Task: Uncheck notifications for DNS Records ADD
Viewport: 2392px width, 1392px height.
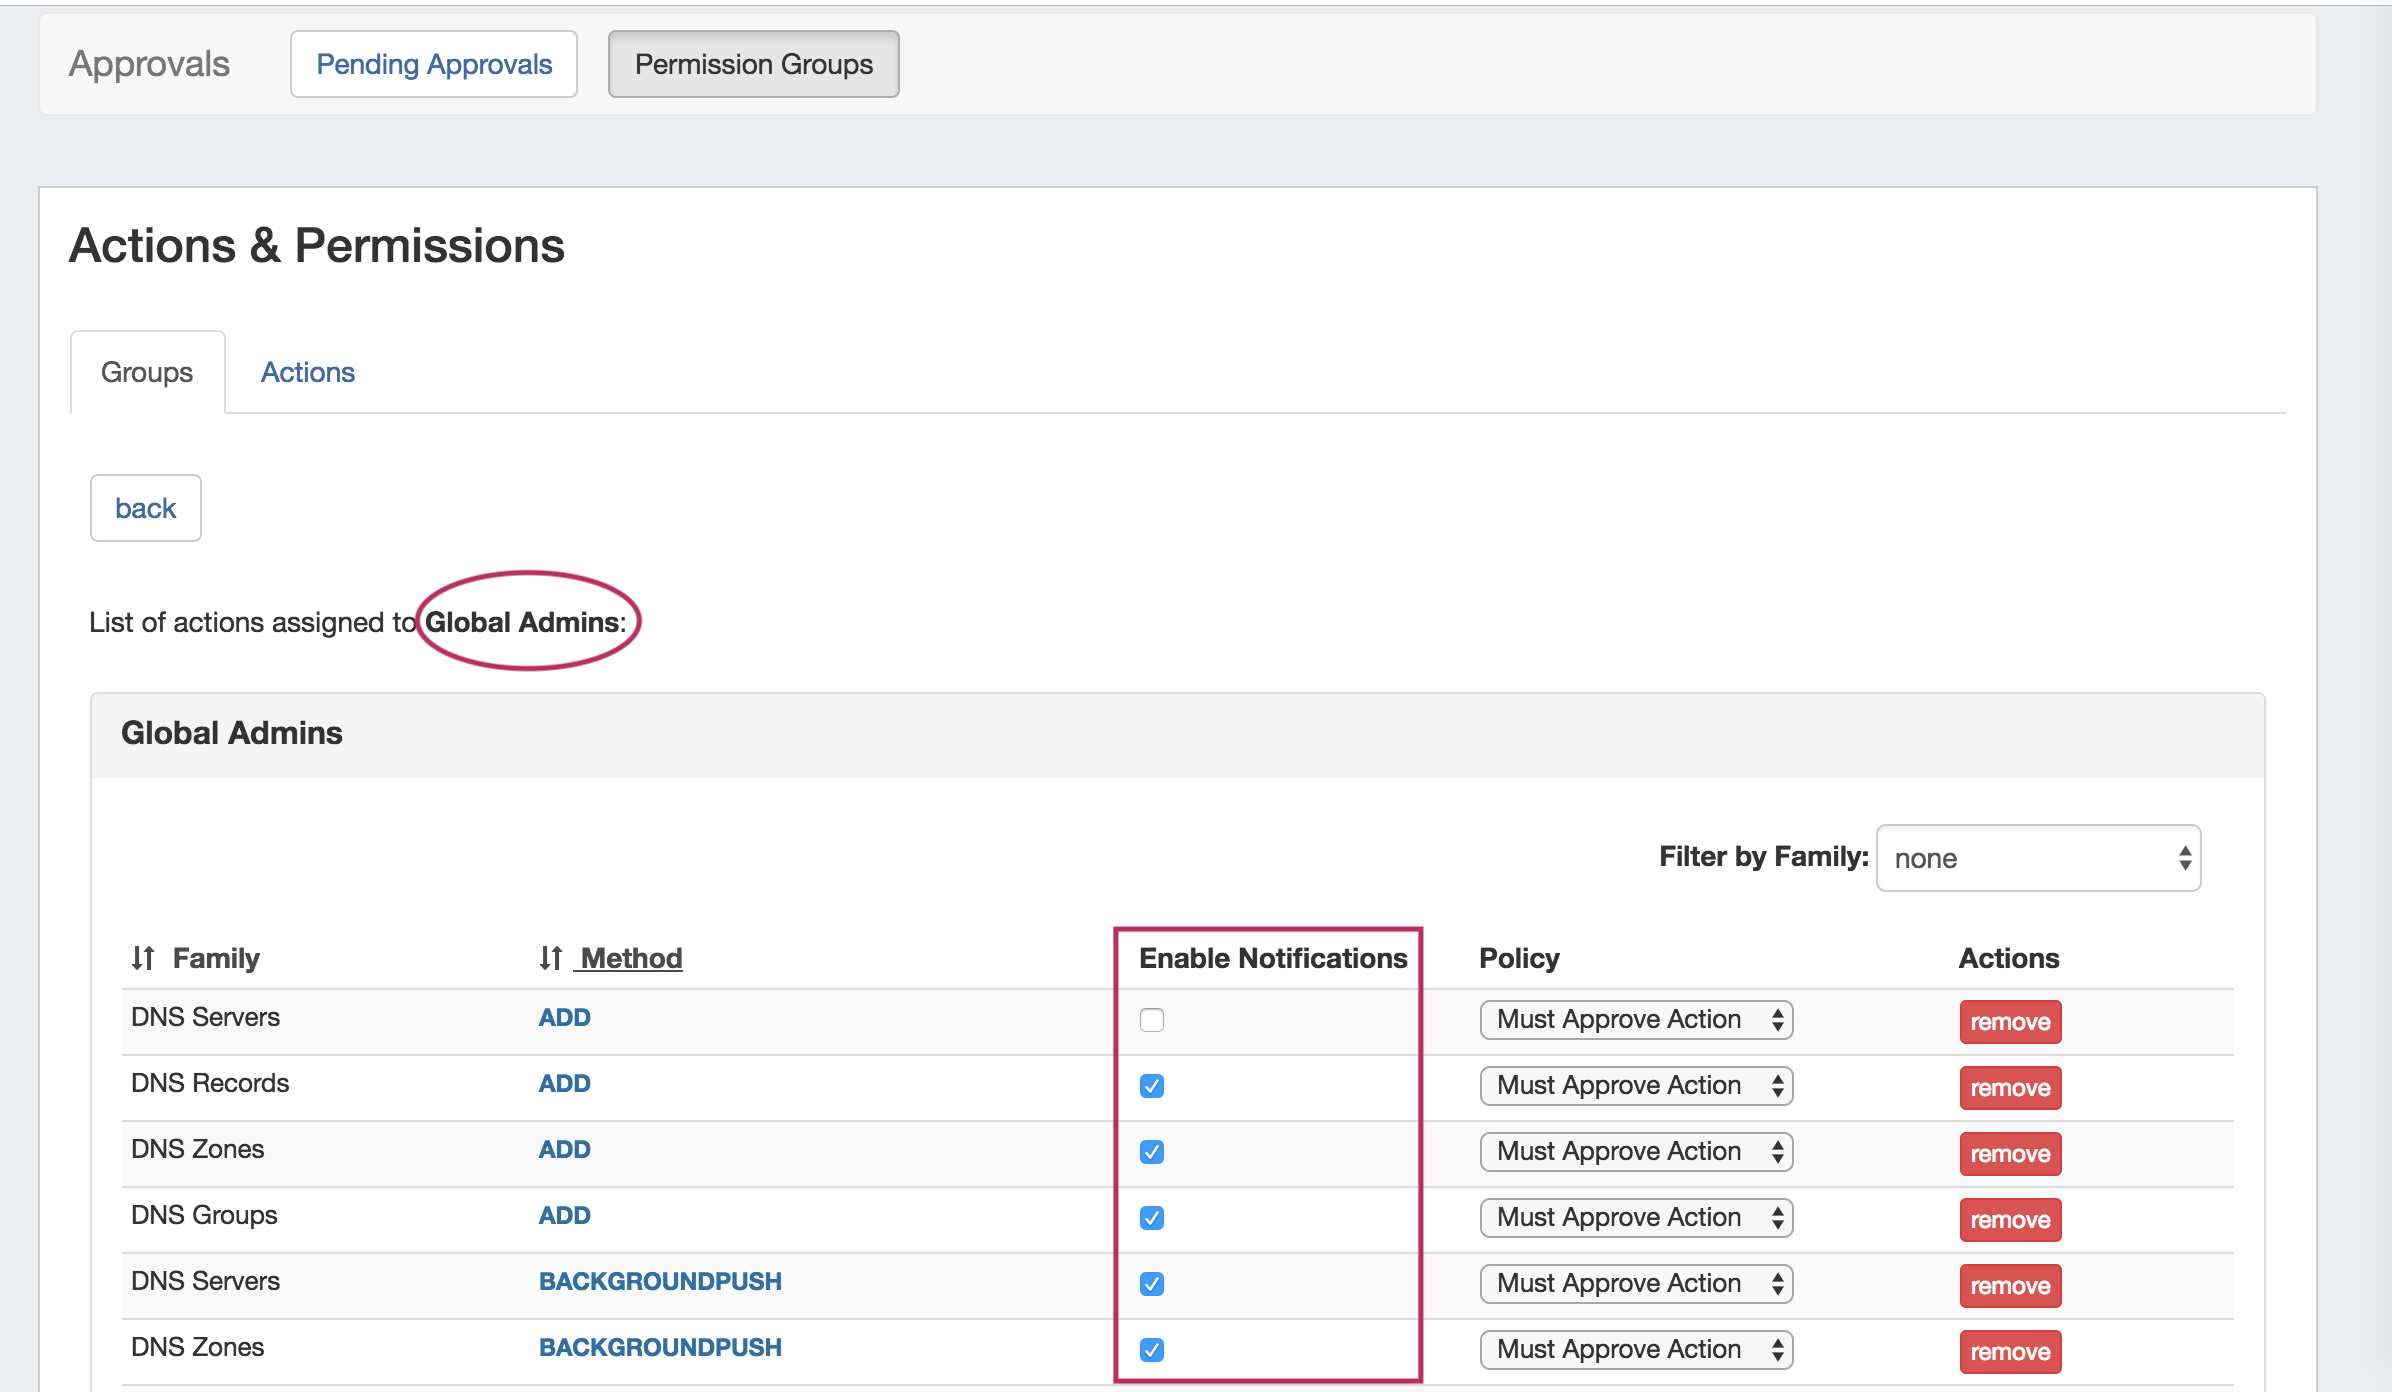Action: pos(1151,1086)
